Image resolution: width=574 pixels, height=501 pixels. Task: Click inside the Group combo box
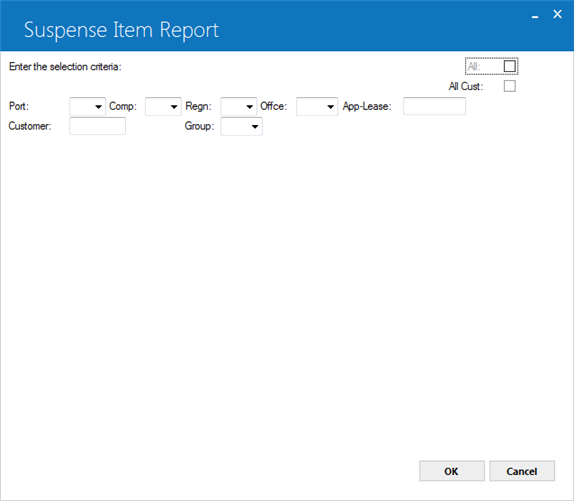coord(242,126)
